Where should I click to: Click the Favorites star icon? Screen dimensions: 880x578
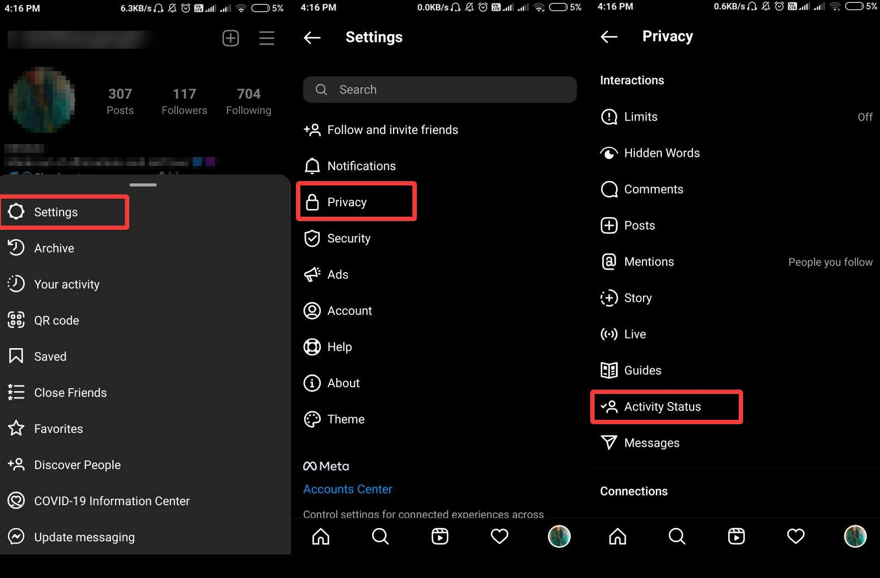[x=16, y=428]
